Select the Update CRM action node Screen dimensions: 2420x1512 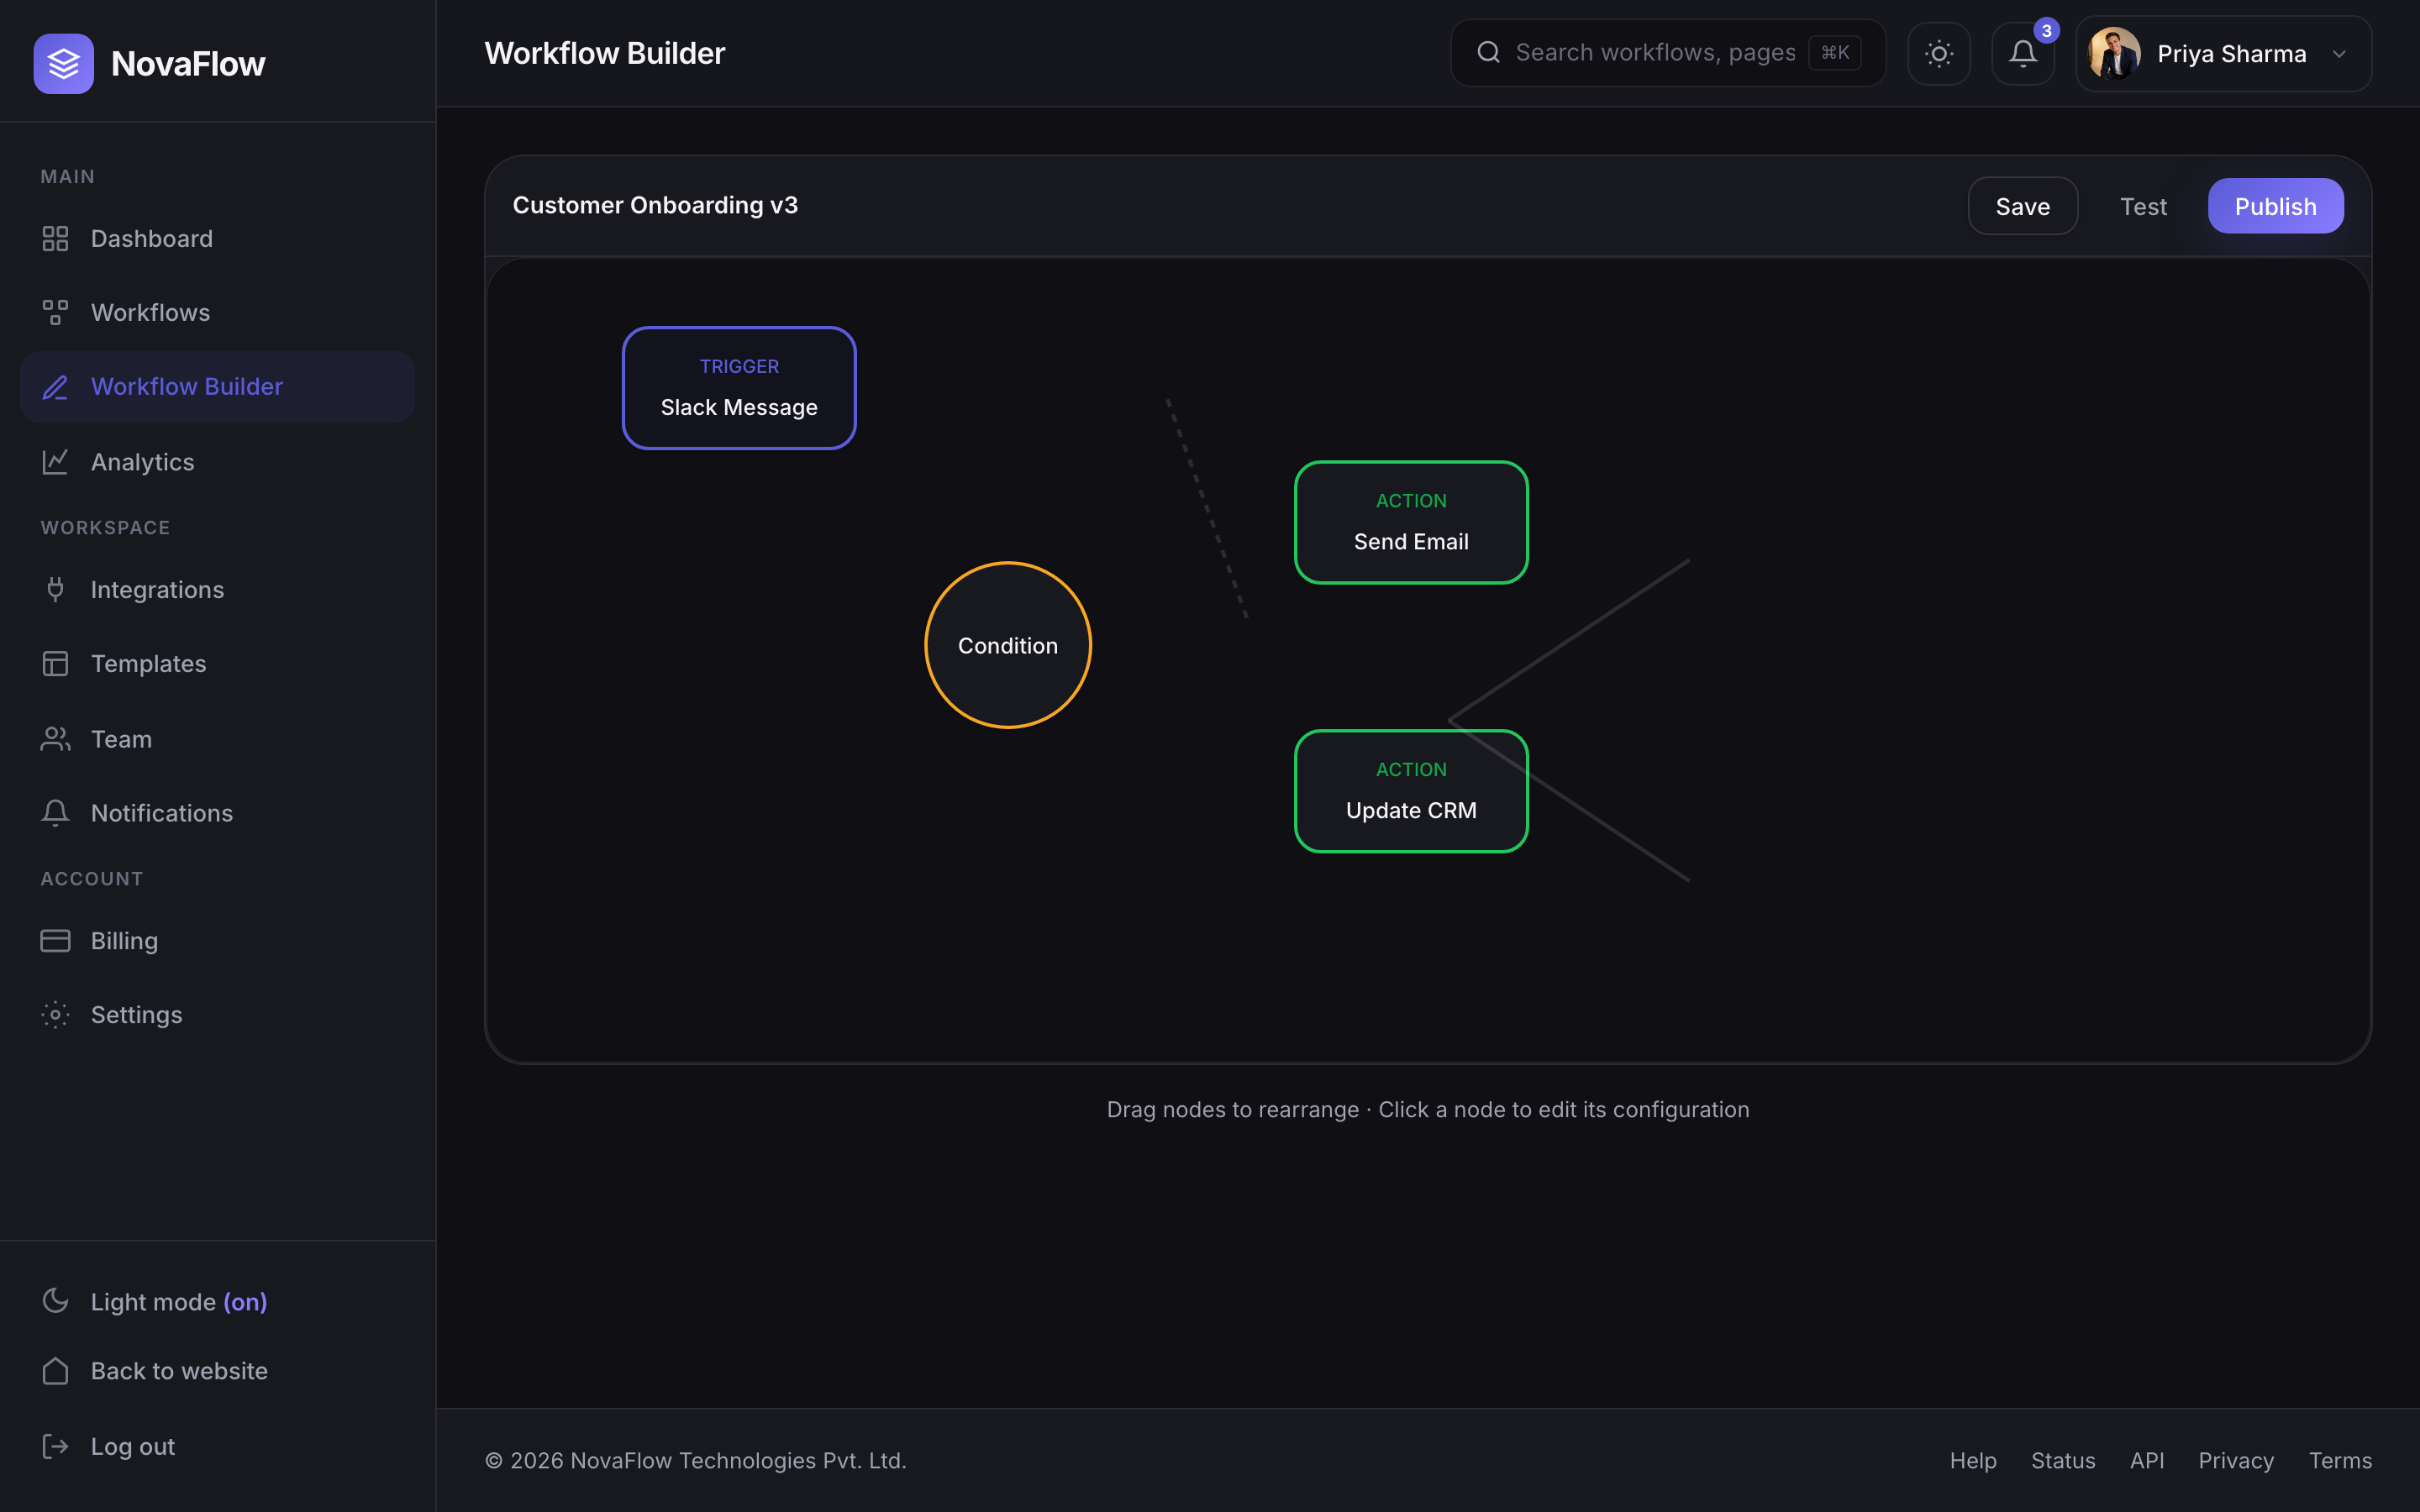pos(1411,791)
